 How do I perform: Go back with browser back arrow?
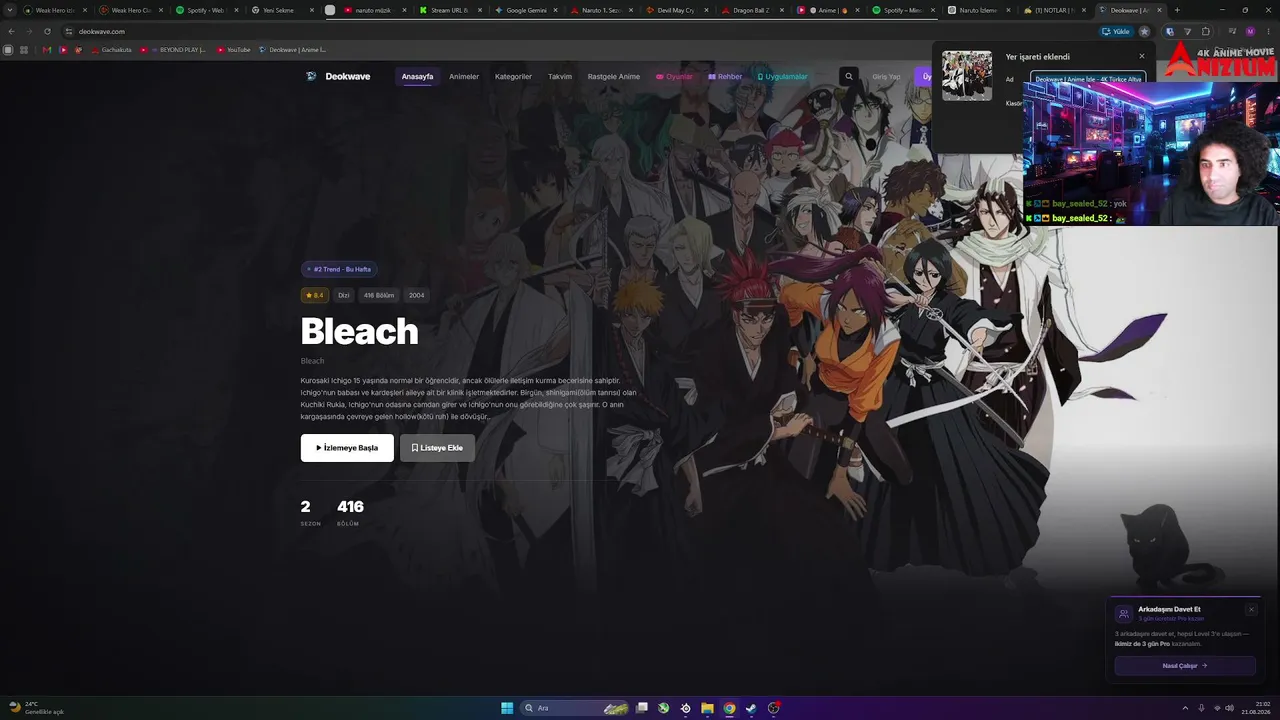pyautogui.click(x=12, y=31)
